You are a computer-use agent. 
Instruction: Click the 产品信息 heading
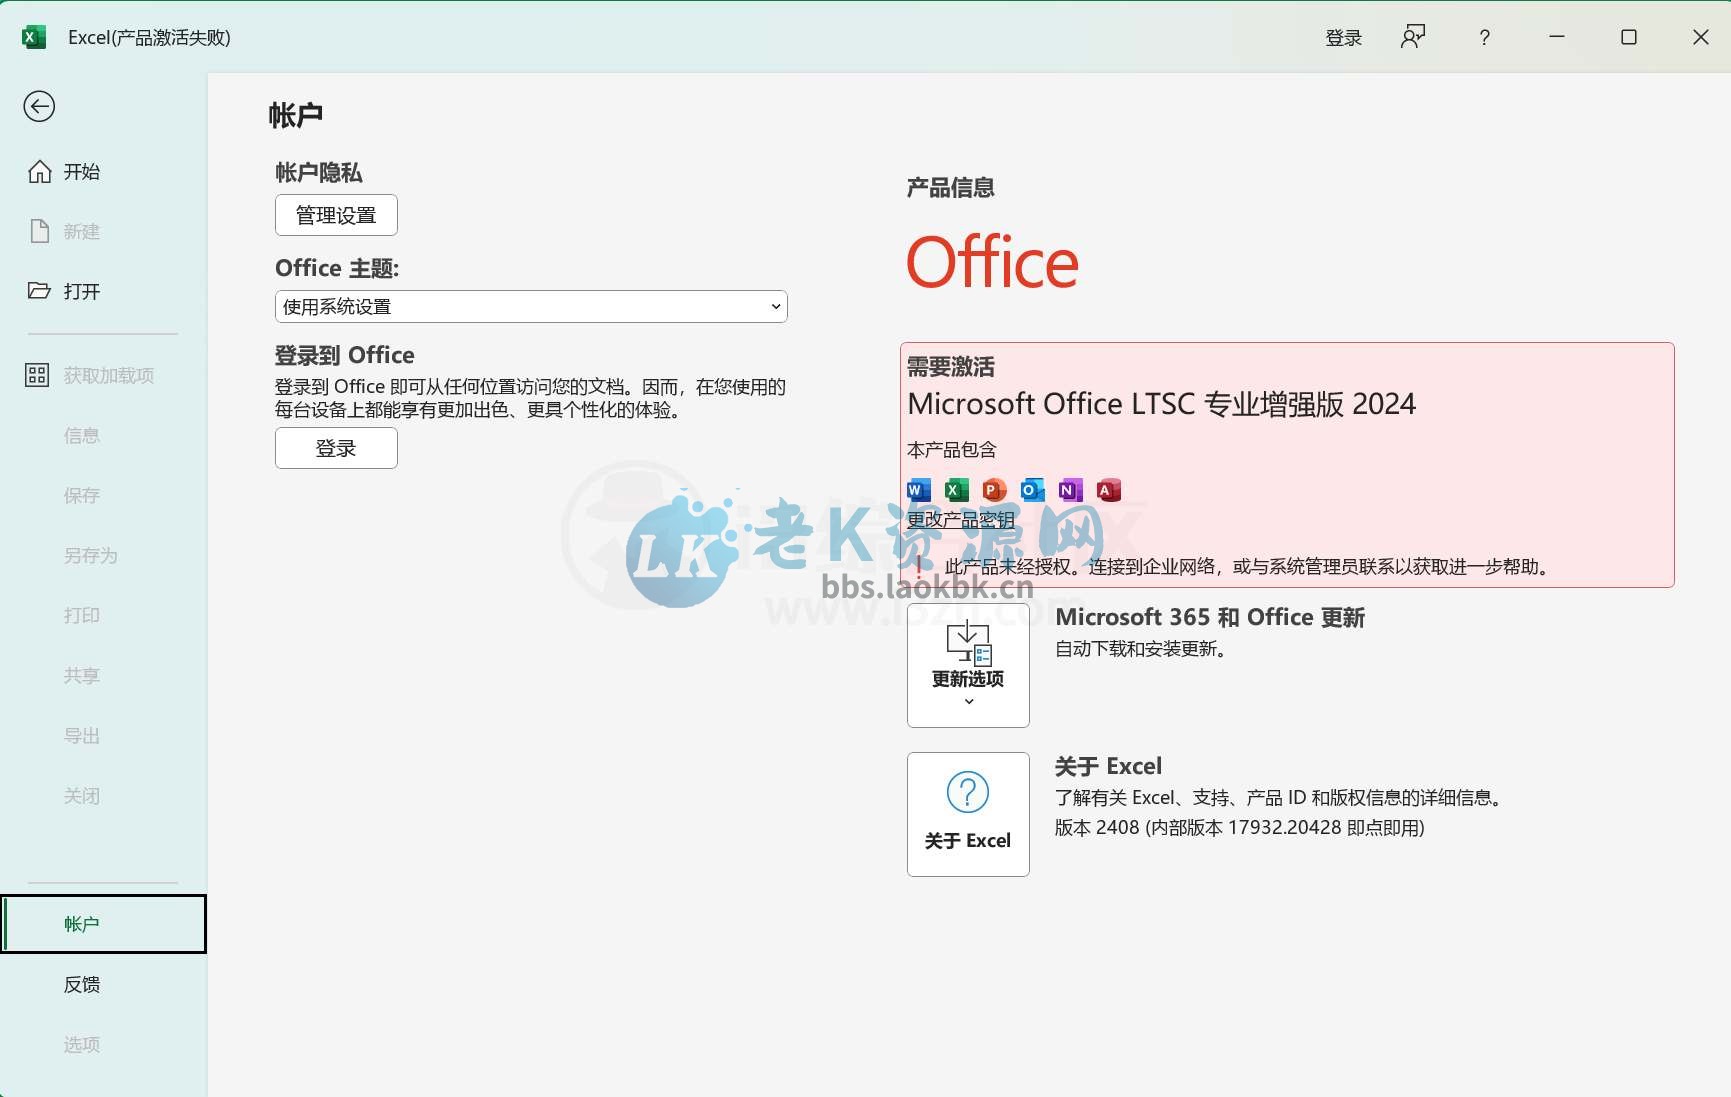click(950, 187)
